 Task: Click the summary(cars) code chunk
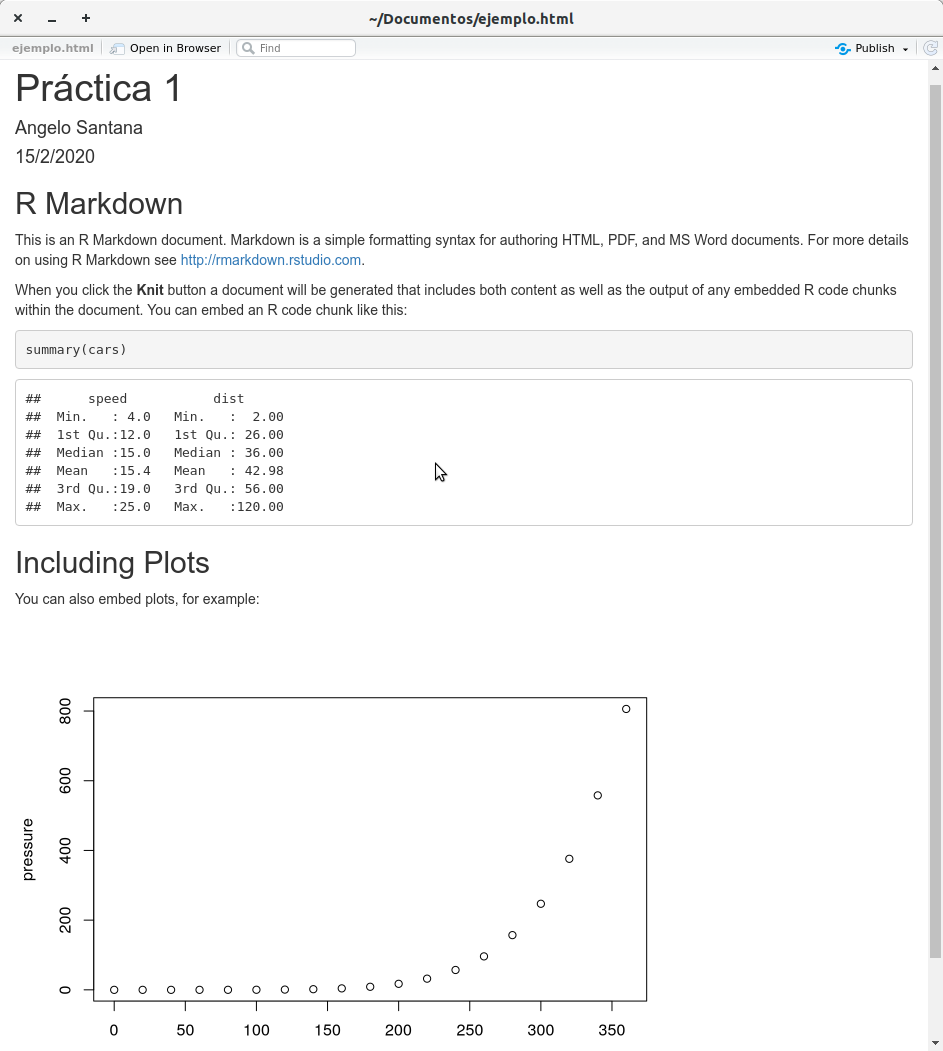[76, 350]
